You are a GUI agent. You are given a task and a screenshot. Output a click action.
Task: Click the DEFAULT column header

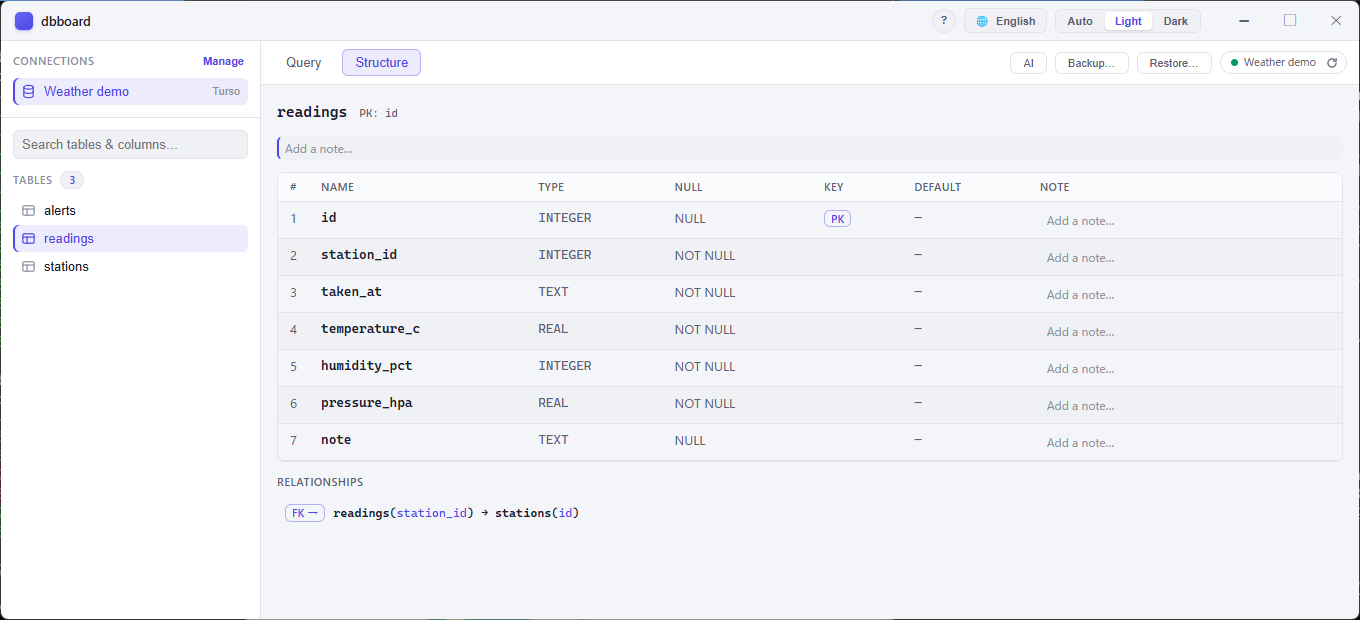pyautogui.click(x=937, y=187)
